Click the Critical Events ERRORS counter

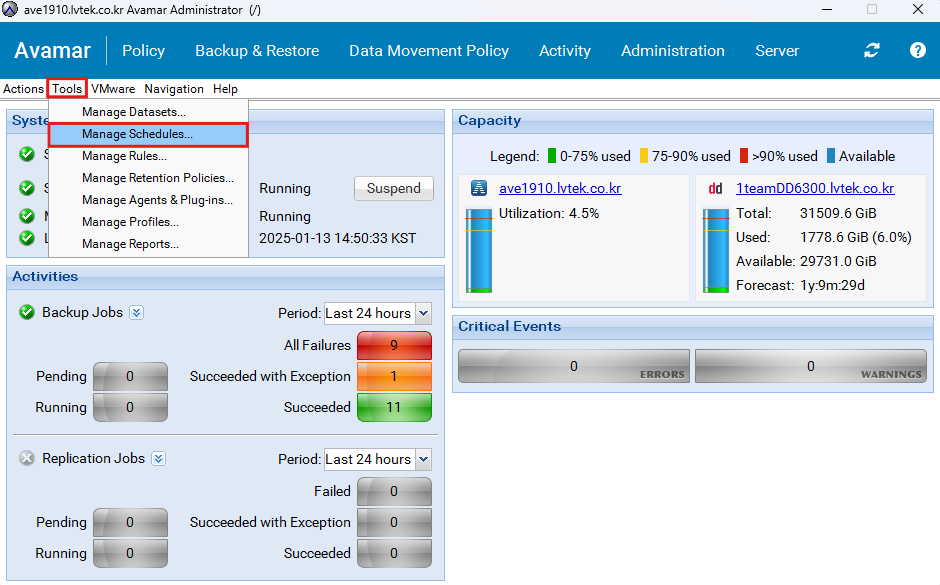click(x=574, y=366)
